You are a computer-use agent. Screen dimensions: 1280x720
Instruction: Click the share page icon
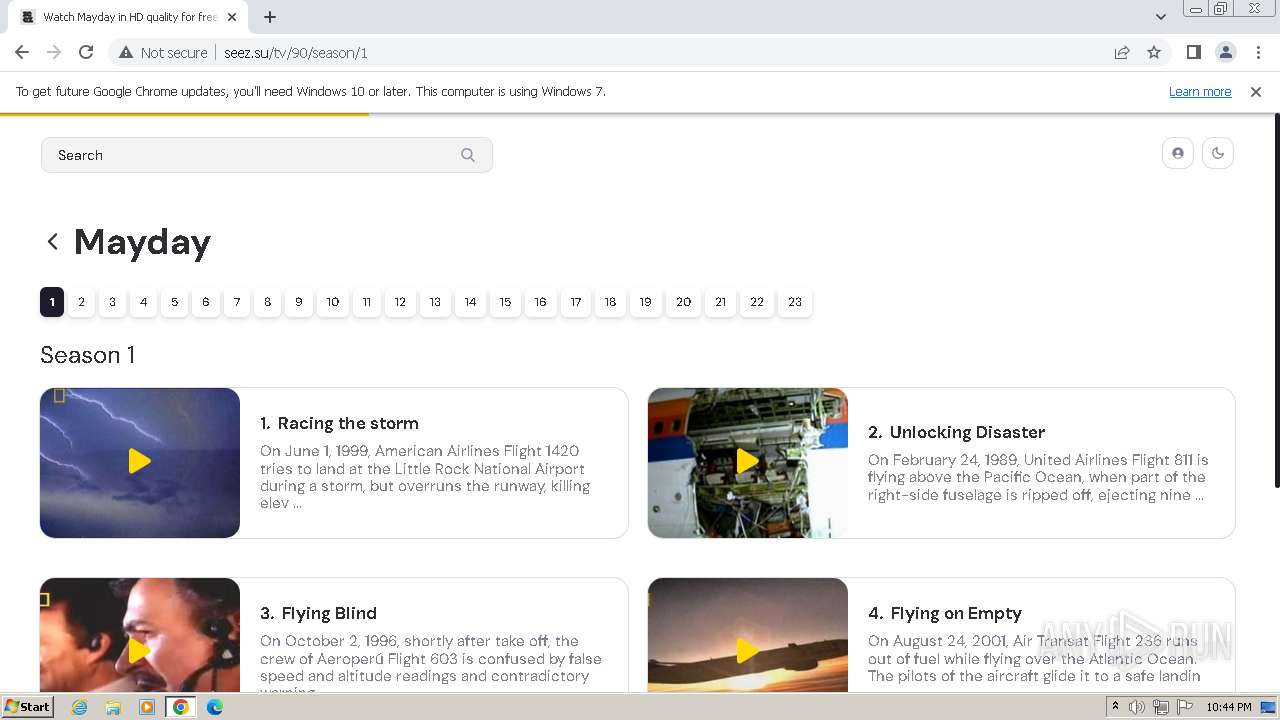[1122, 53]
